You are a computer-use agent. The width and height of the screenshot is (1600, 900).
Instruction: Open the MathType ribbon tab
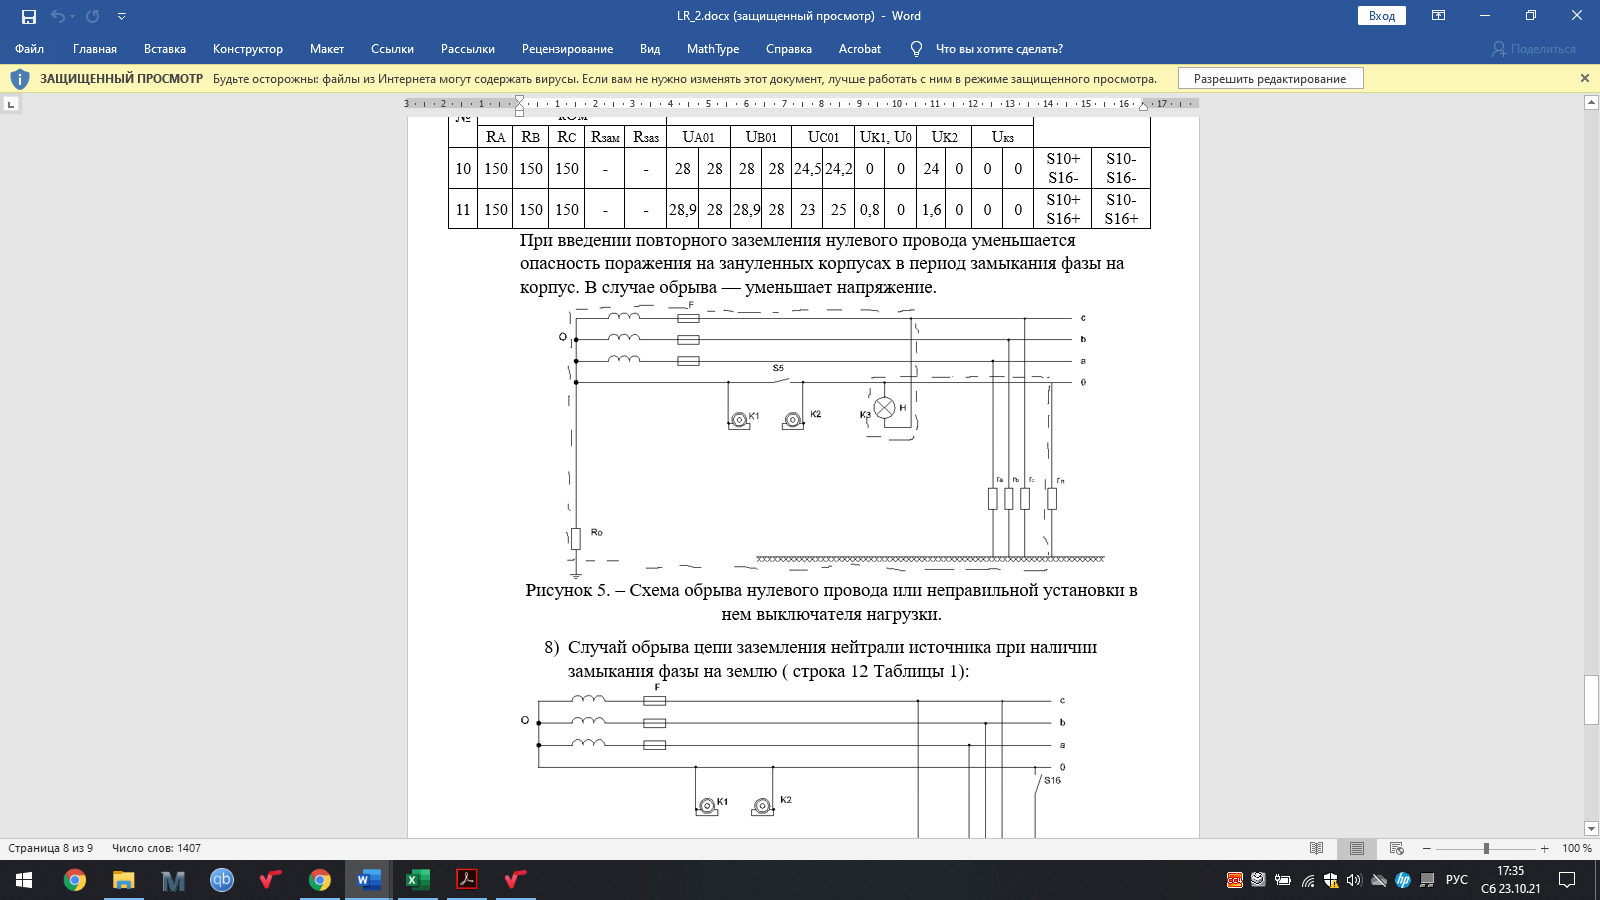(713, 49)
